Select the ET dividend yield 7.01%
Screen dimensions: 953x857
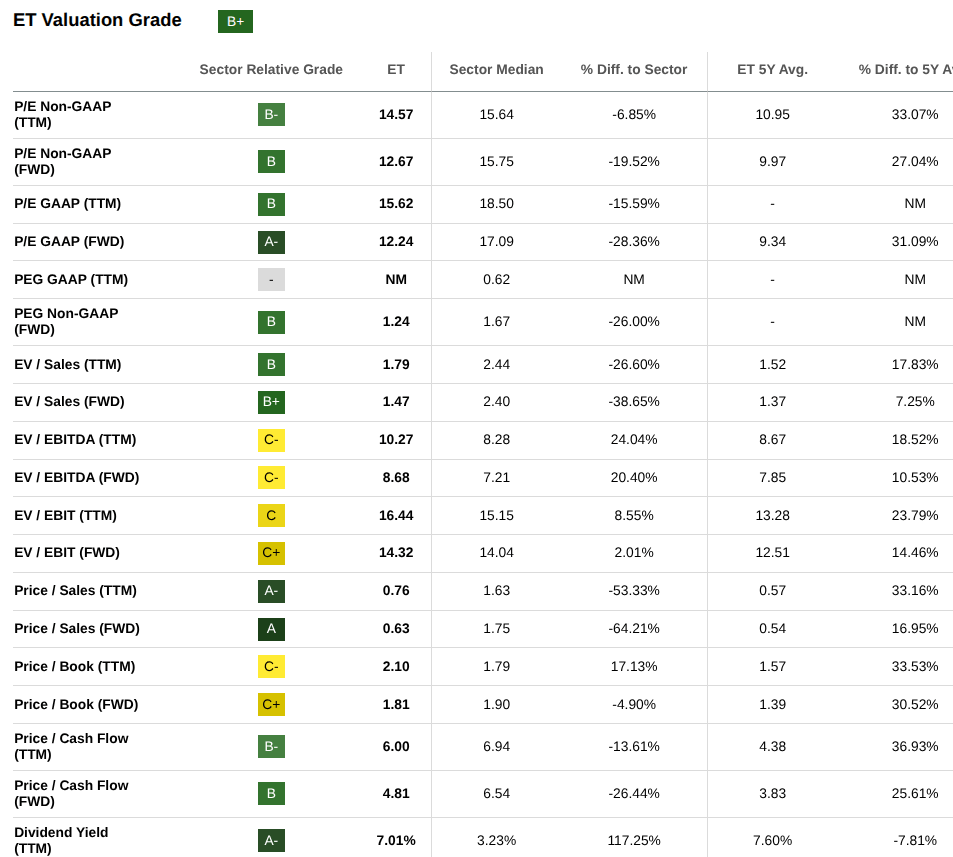click(396, 841)
